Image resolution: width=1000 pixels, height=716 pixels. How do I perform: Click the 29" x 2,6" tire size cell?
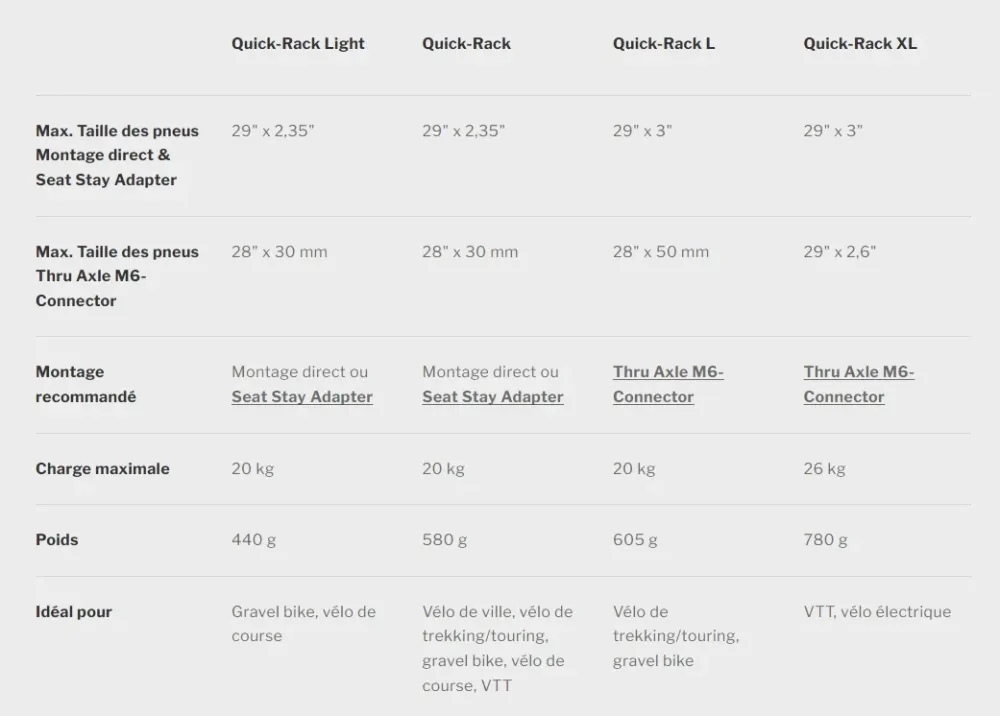pyautogui.click(x=839, y=252)
